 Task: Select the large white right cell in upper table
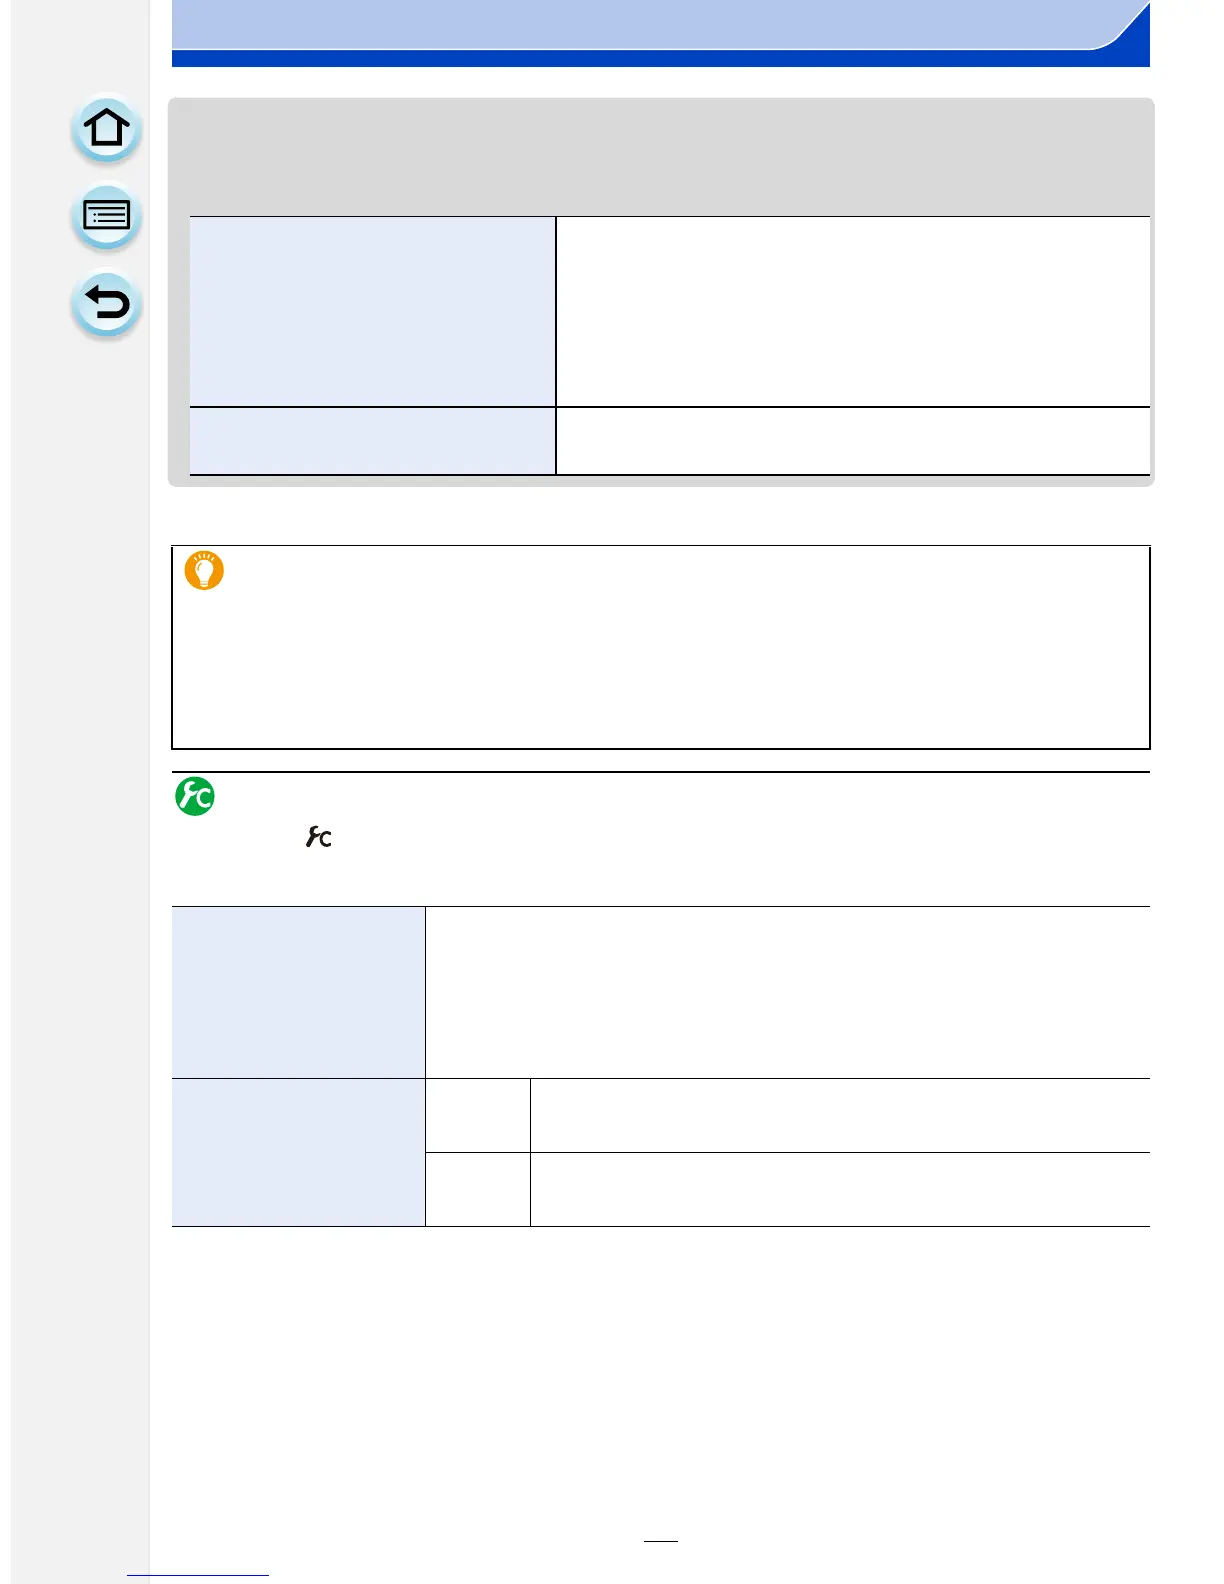pyautogui.click(x=853, y=311)
